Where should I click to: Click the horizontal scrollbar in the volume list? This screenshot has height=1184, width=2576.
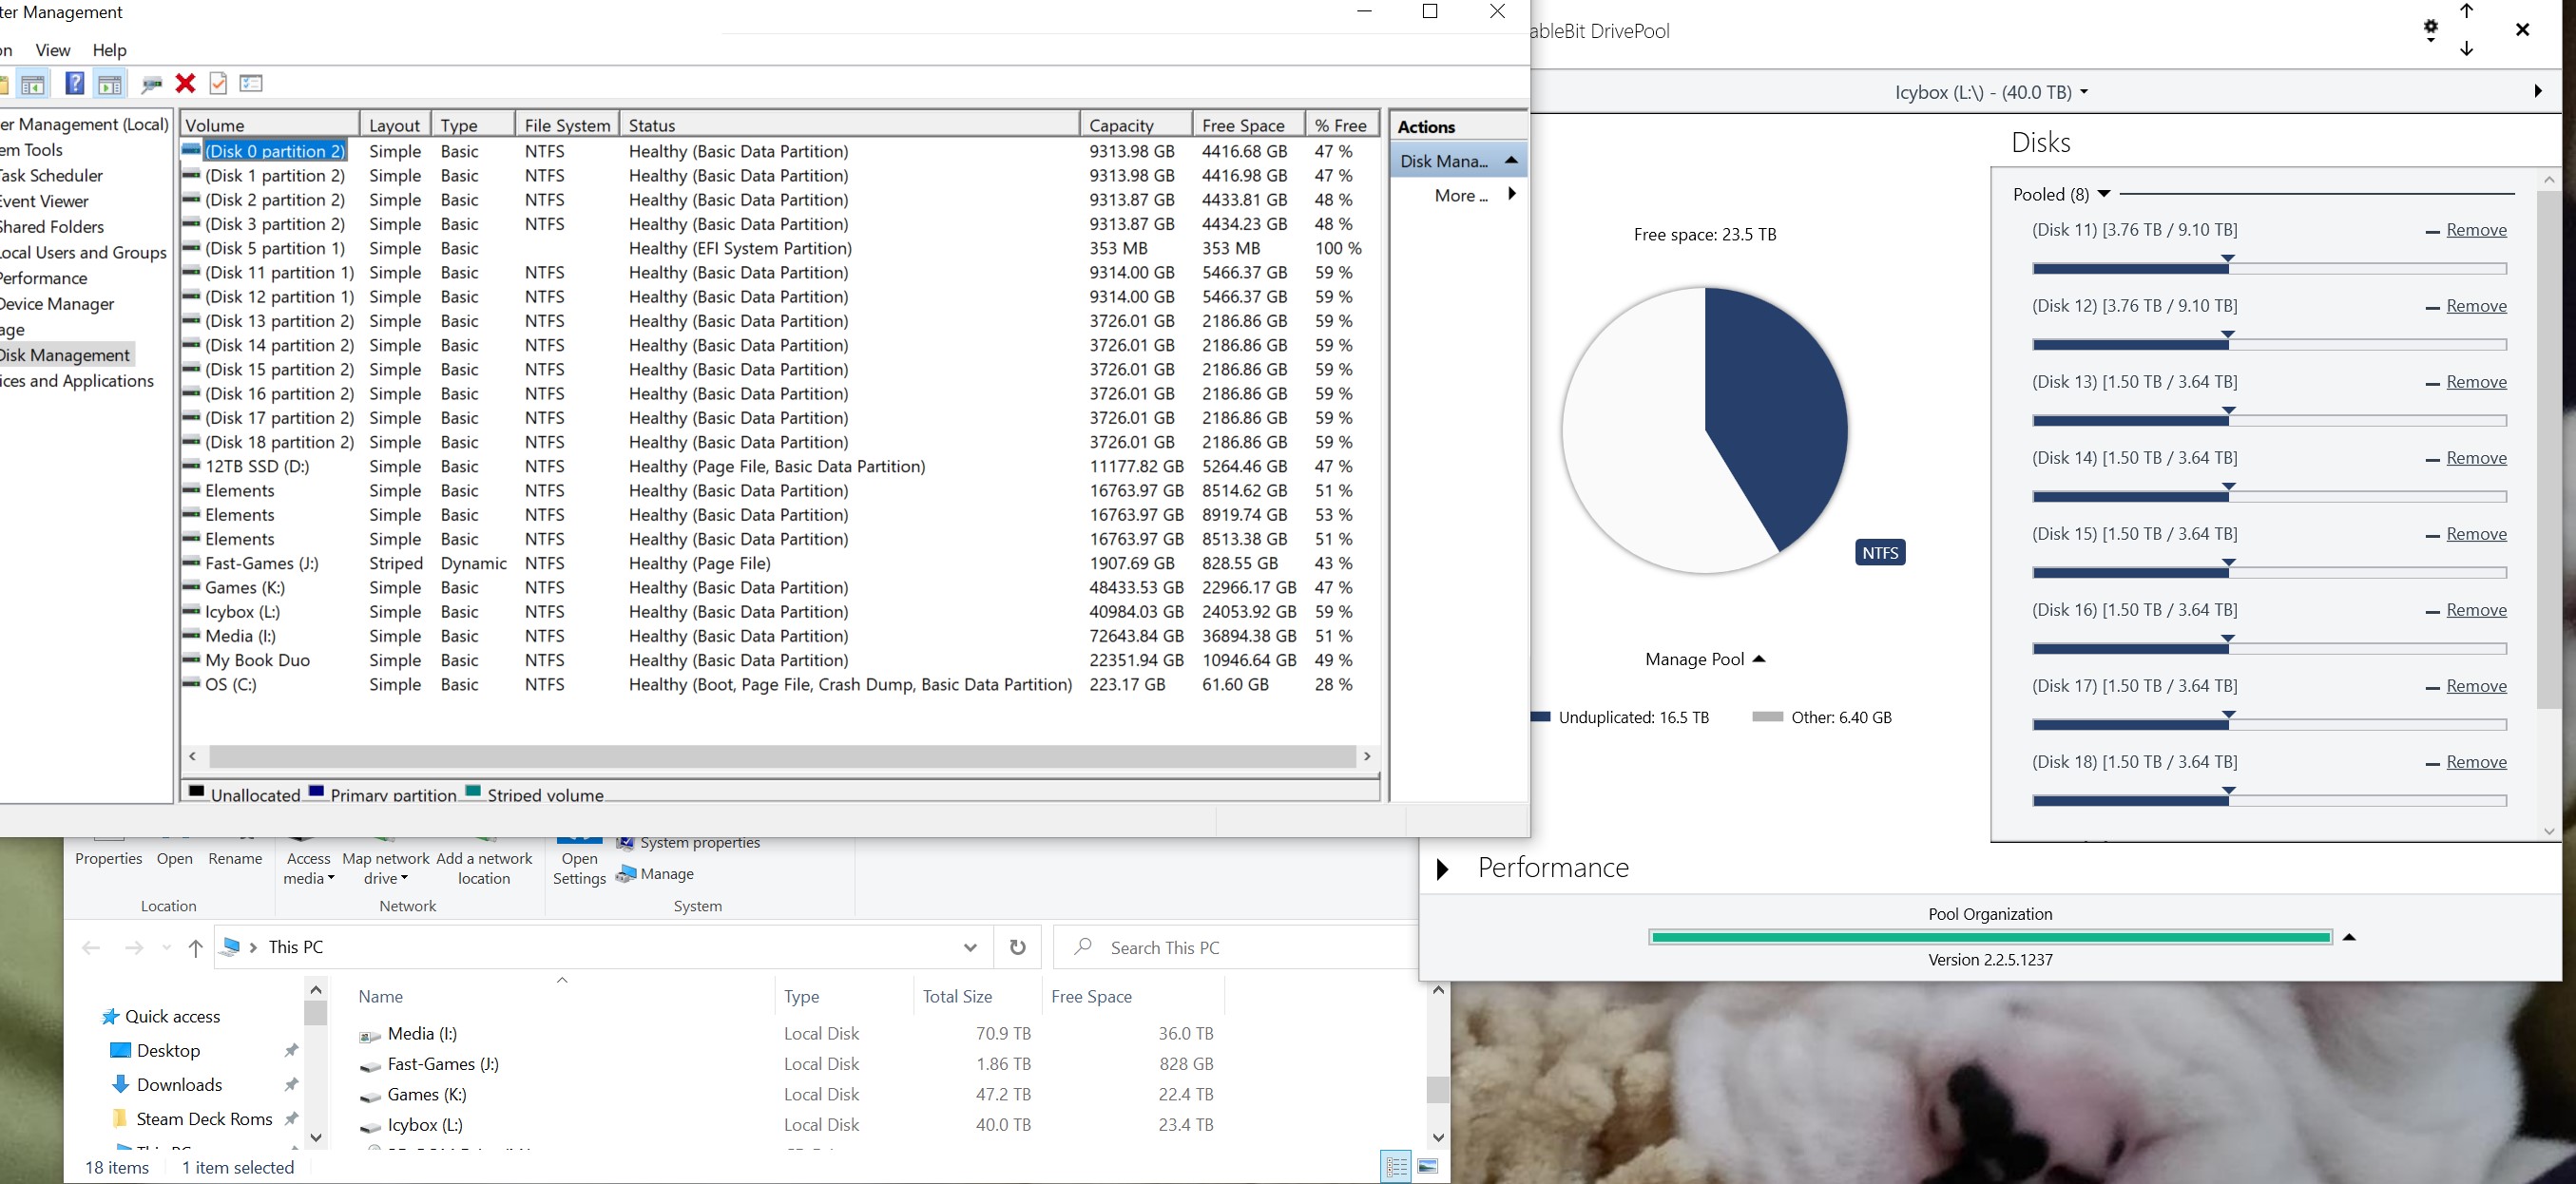coord(780,756)
